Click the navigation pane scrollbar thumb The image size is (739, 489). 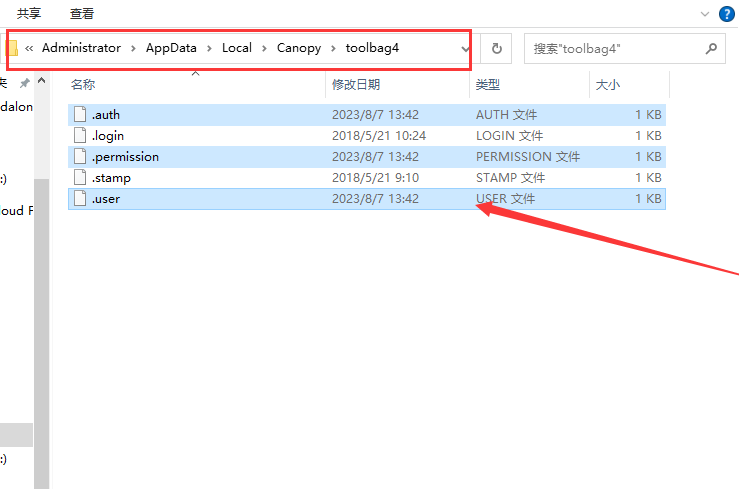[x=41, y=334]
